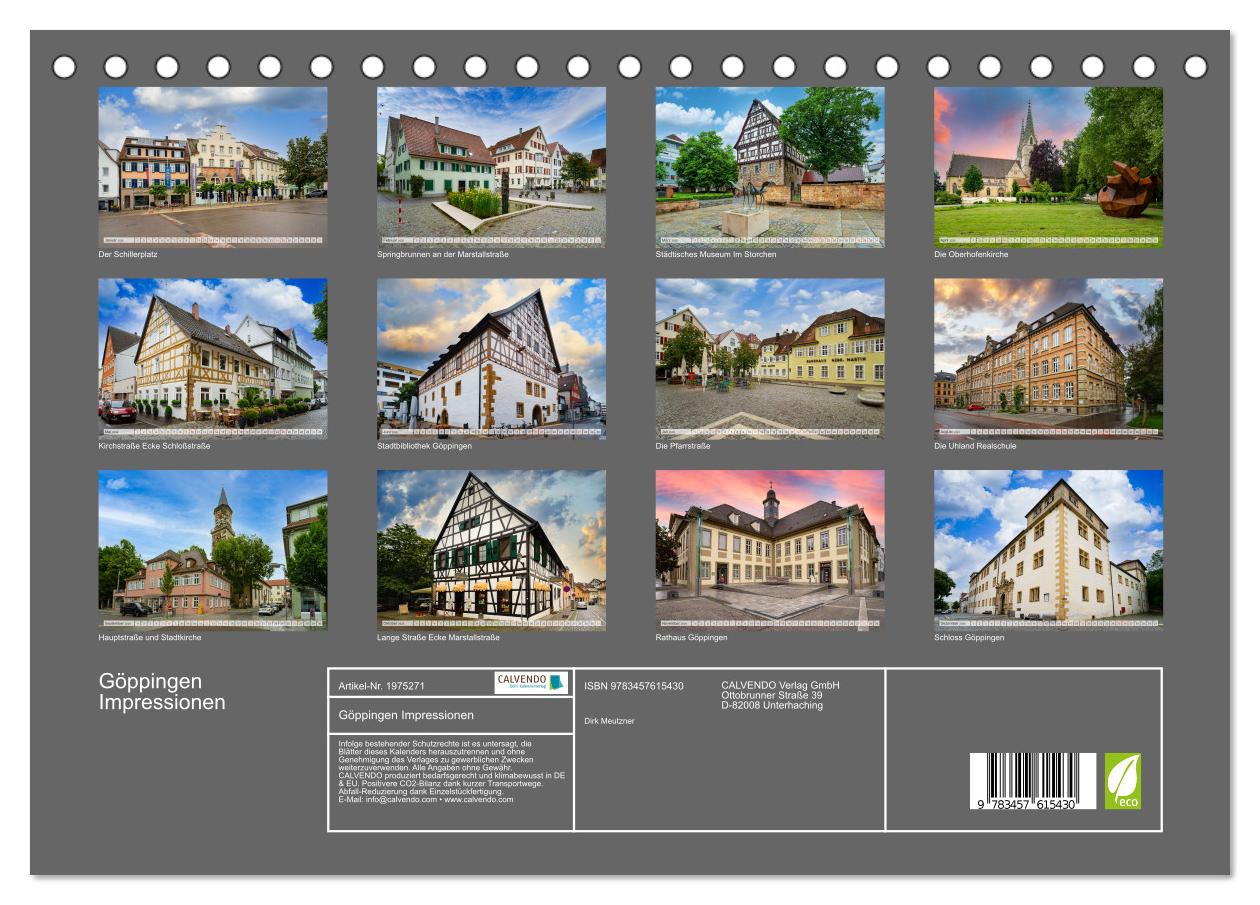Open the Rathaus Göppingen photo

pos(770,550)
